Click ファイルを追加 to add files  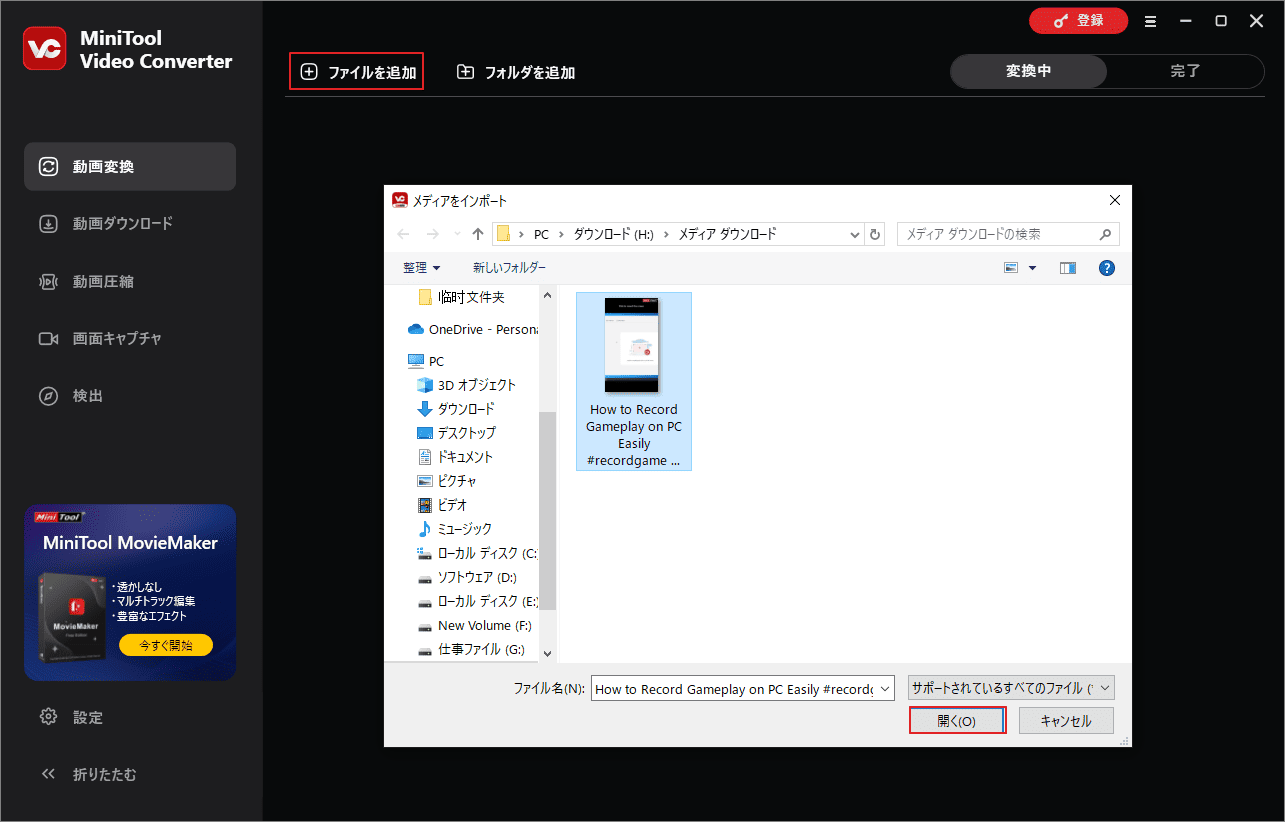coord(357,72)
